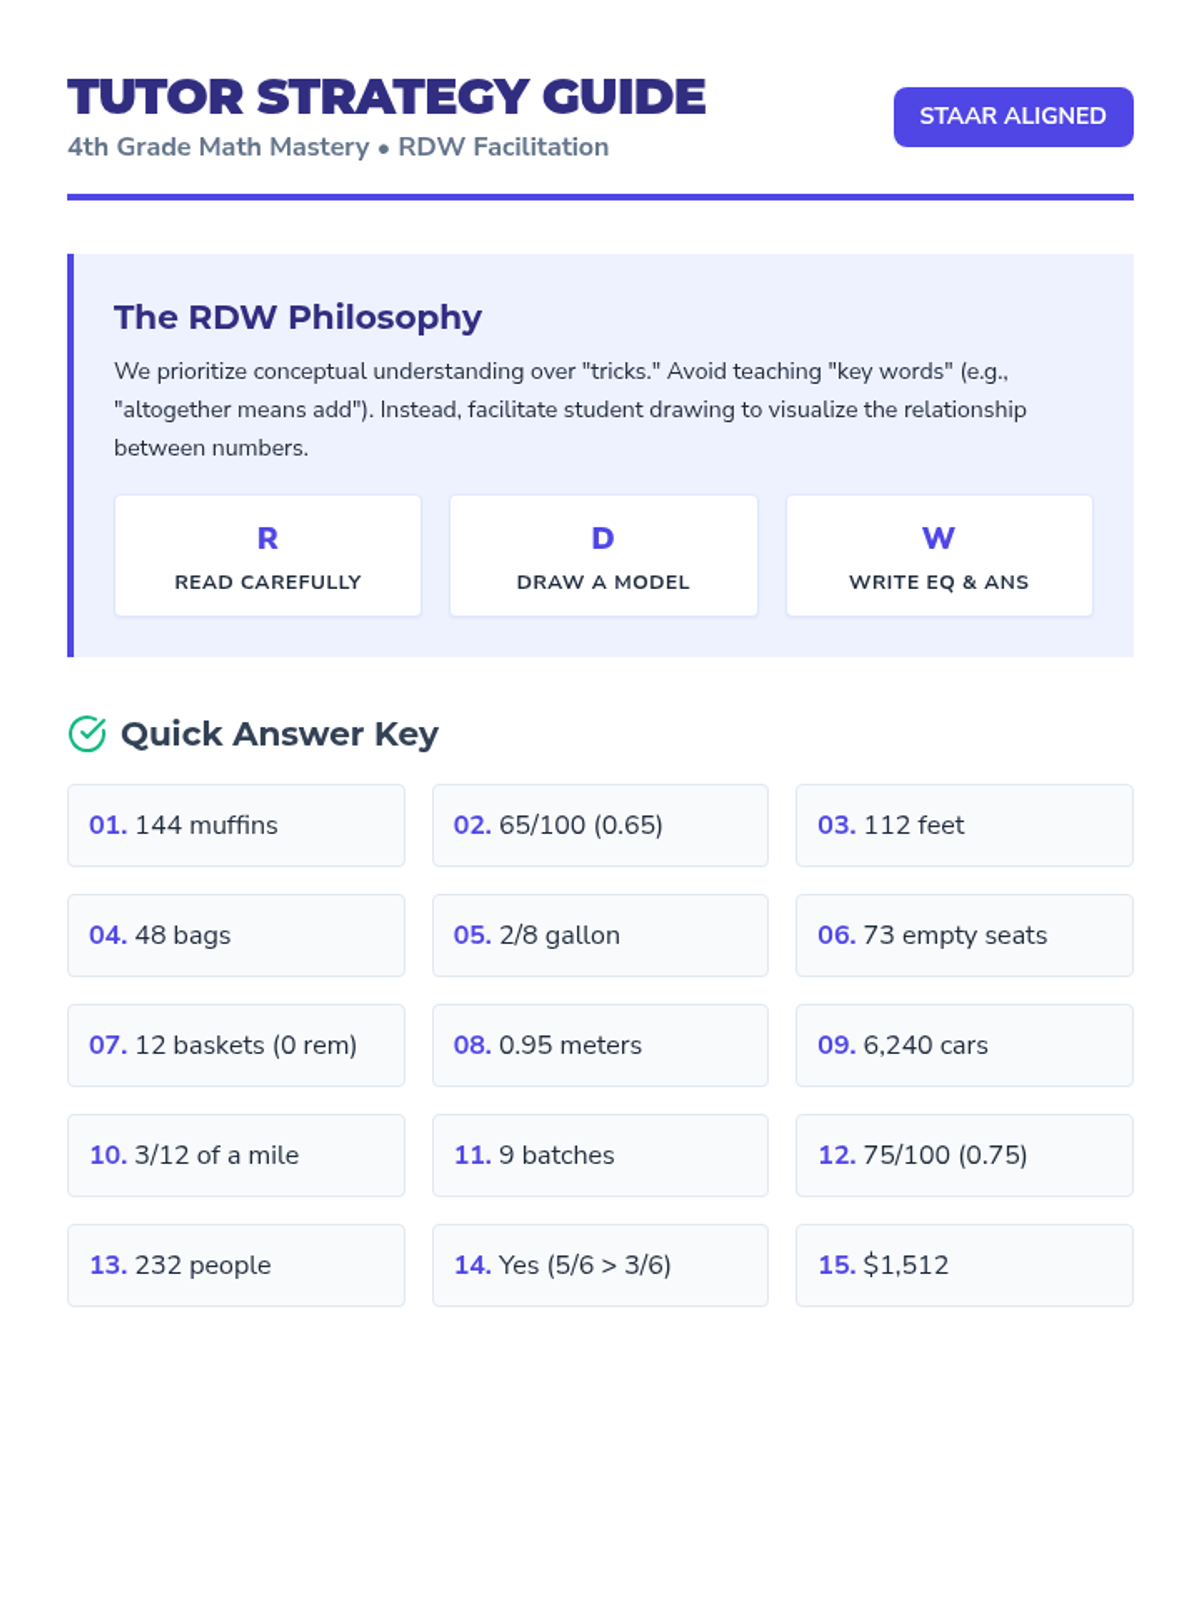Click the STAAR ALIGNED badge
The height and width of the screenshot is (1600, 1200).
tap(1012, 117)
